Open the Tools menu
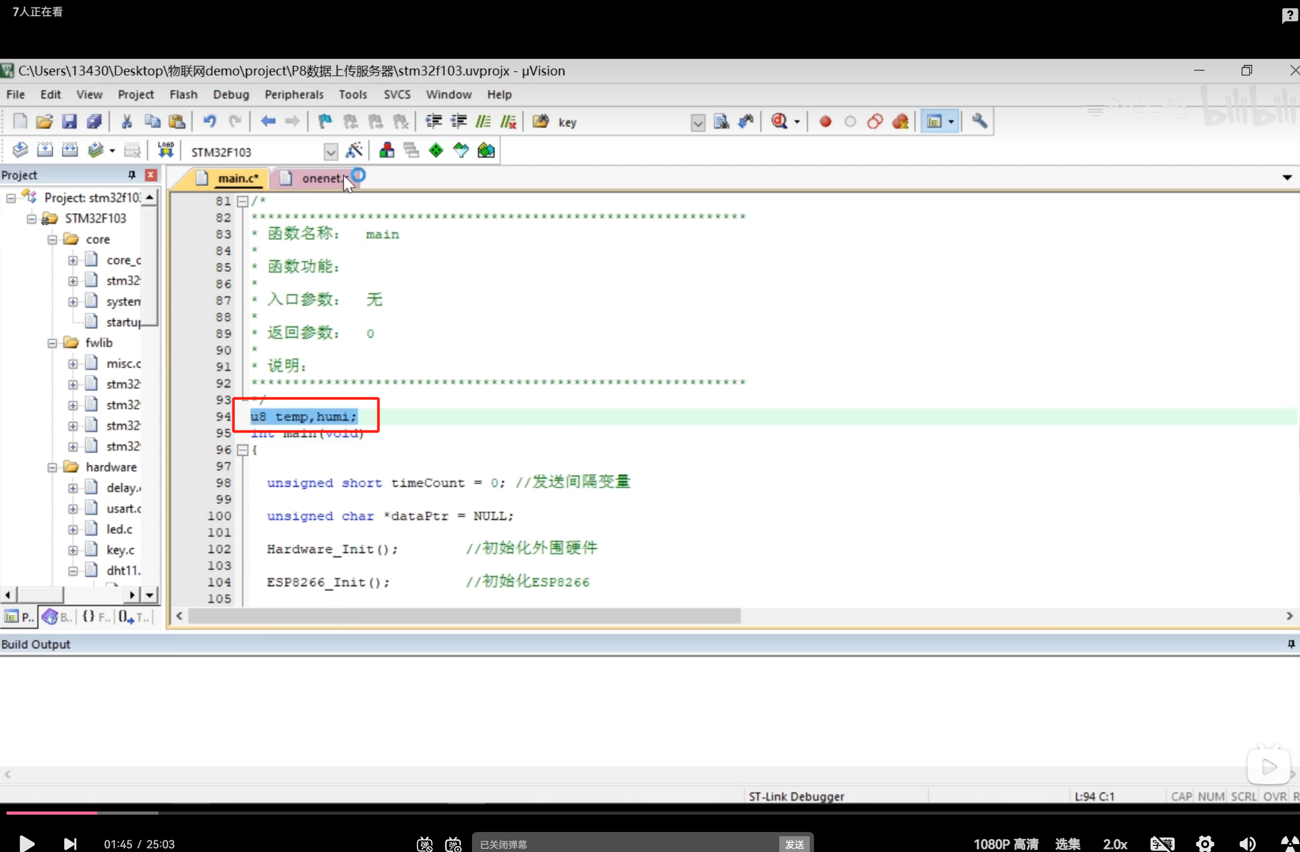Image resolution: width=1300 pixels, height=852 pixels. (x=353, y=94)
